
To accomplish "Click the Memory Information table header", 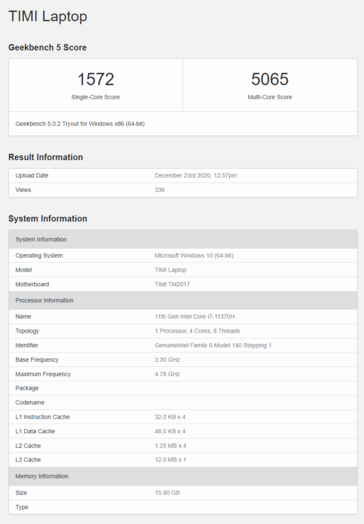I will [183, 476].
